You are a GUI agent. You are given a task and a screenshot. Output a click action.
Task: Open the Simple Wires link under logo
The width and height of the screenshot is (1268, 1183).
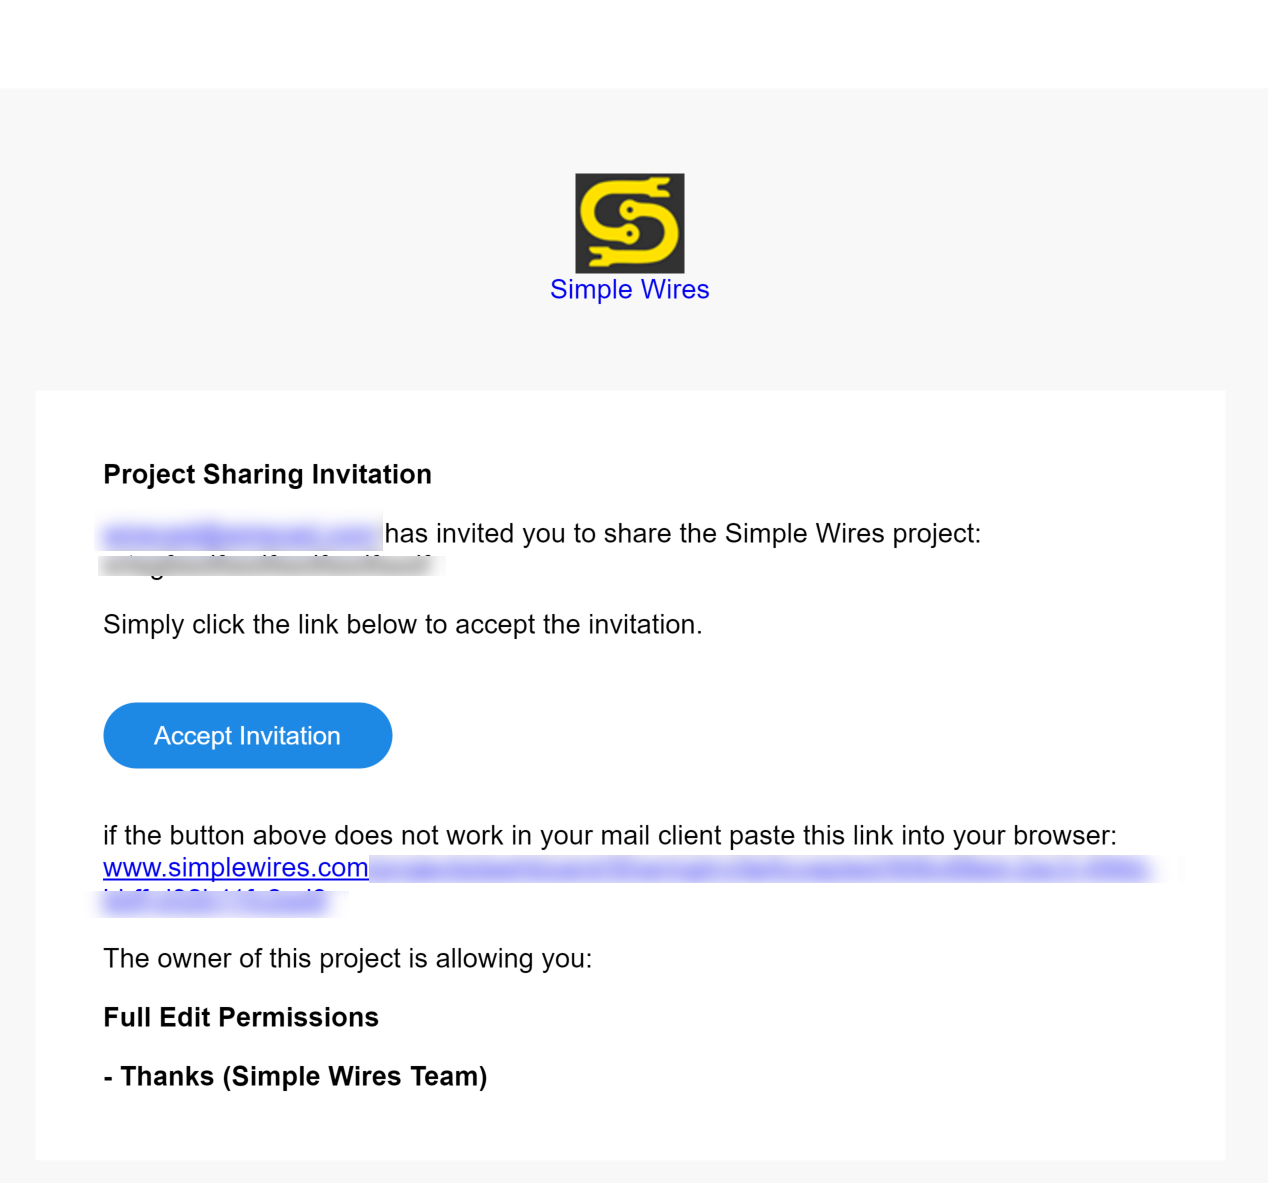pyautogui.click(x=630, y=289)
